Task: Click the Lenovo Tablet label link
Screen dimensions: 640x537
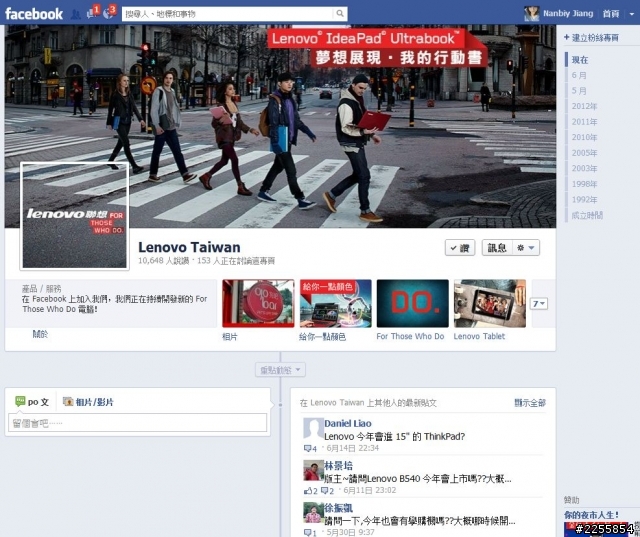Action: (x=479, y=336)
